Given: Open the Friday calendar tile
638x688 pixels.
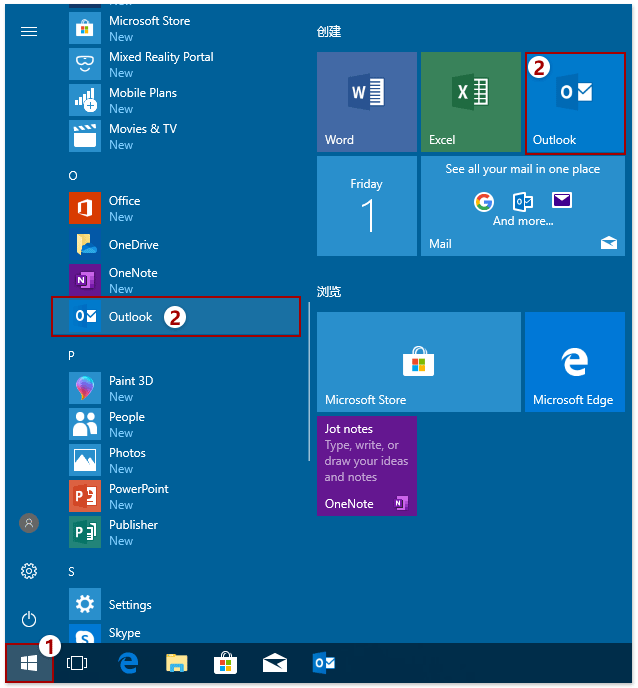Looking at the screenshot, I should coord(366,206).
